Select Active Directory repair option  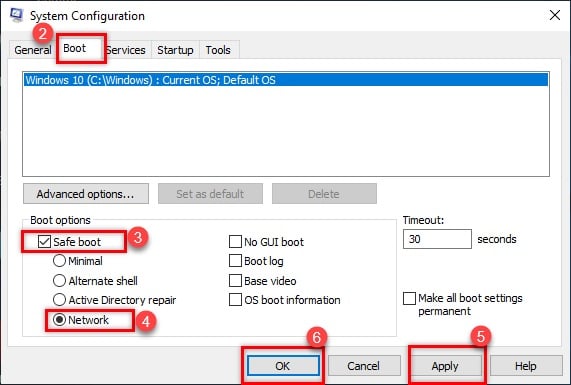[x=59, y=300]
